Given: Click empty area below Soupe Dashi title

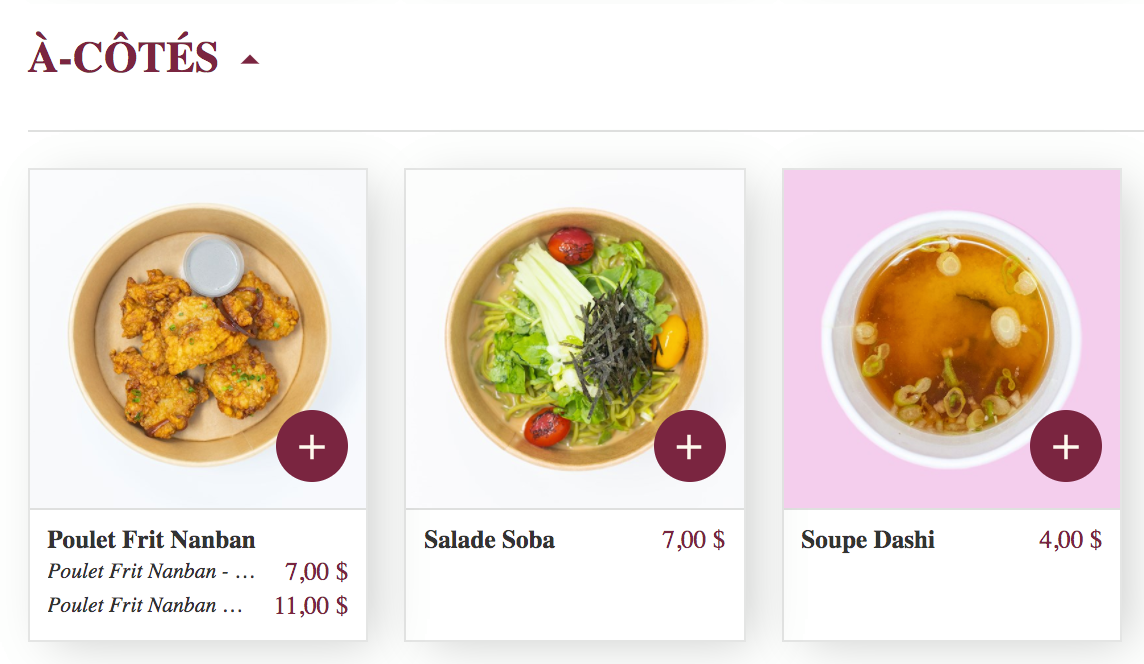Looking at the screenshot, I should point(951,600).
